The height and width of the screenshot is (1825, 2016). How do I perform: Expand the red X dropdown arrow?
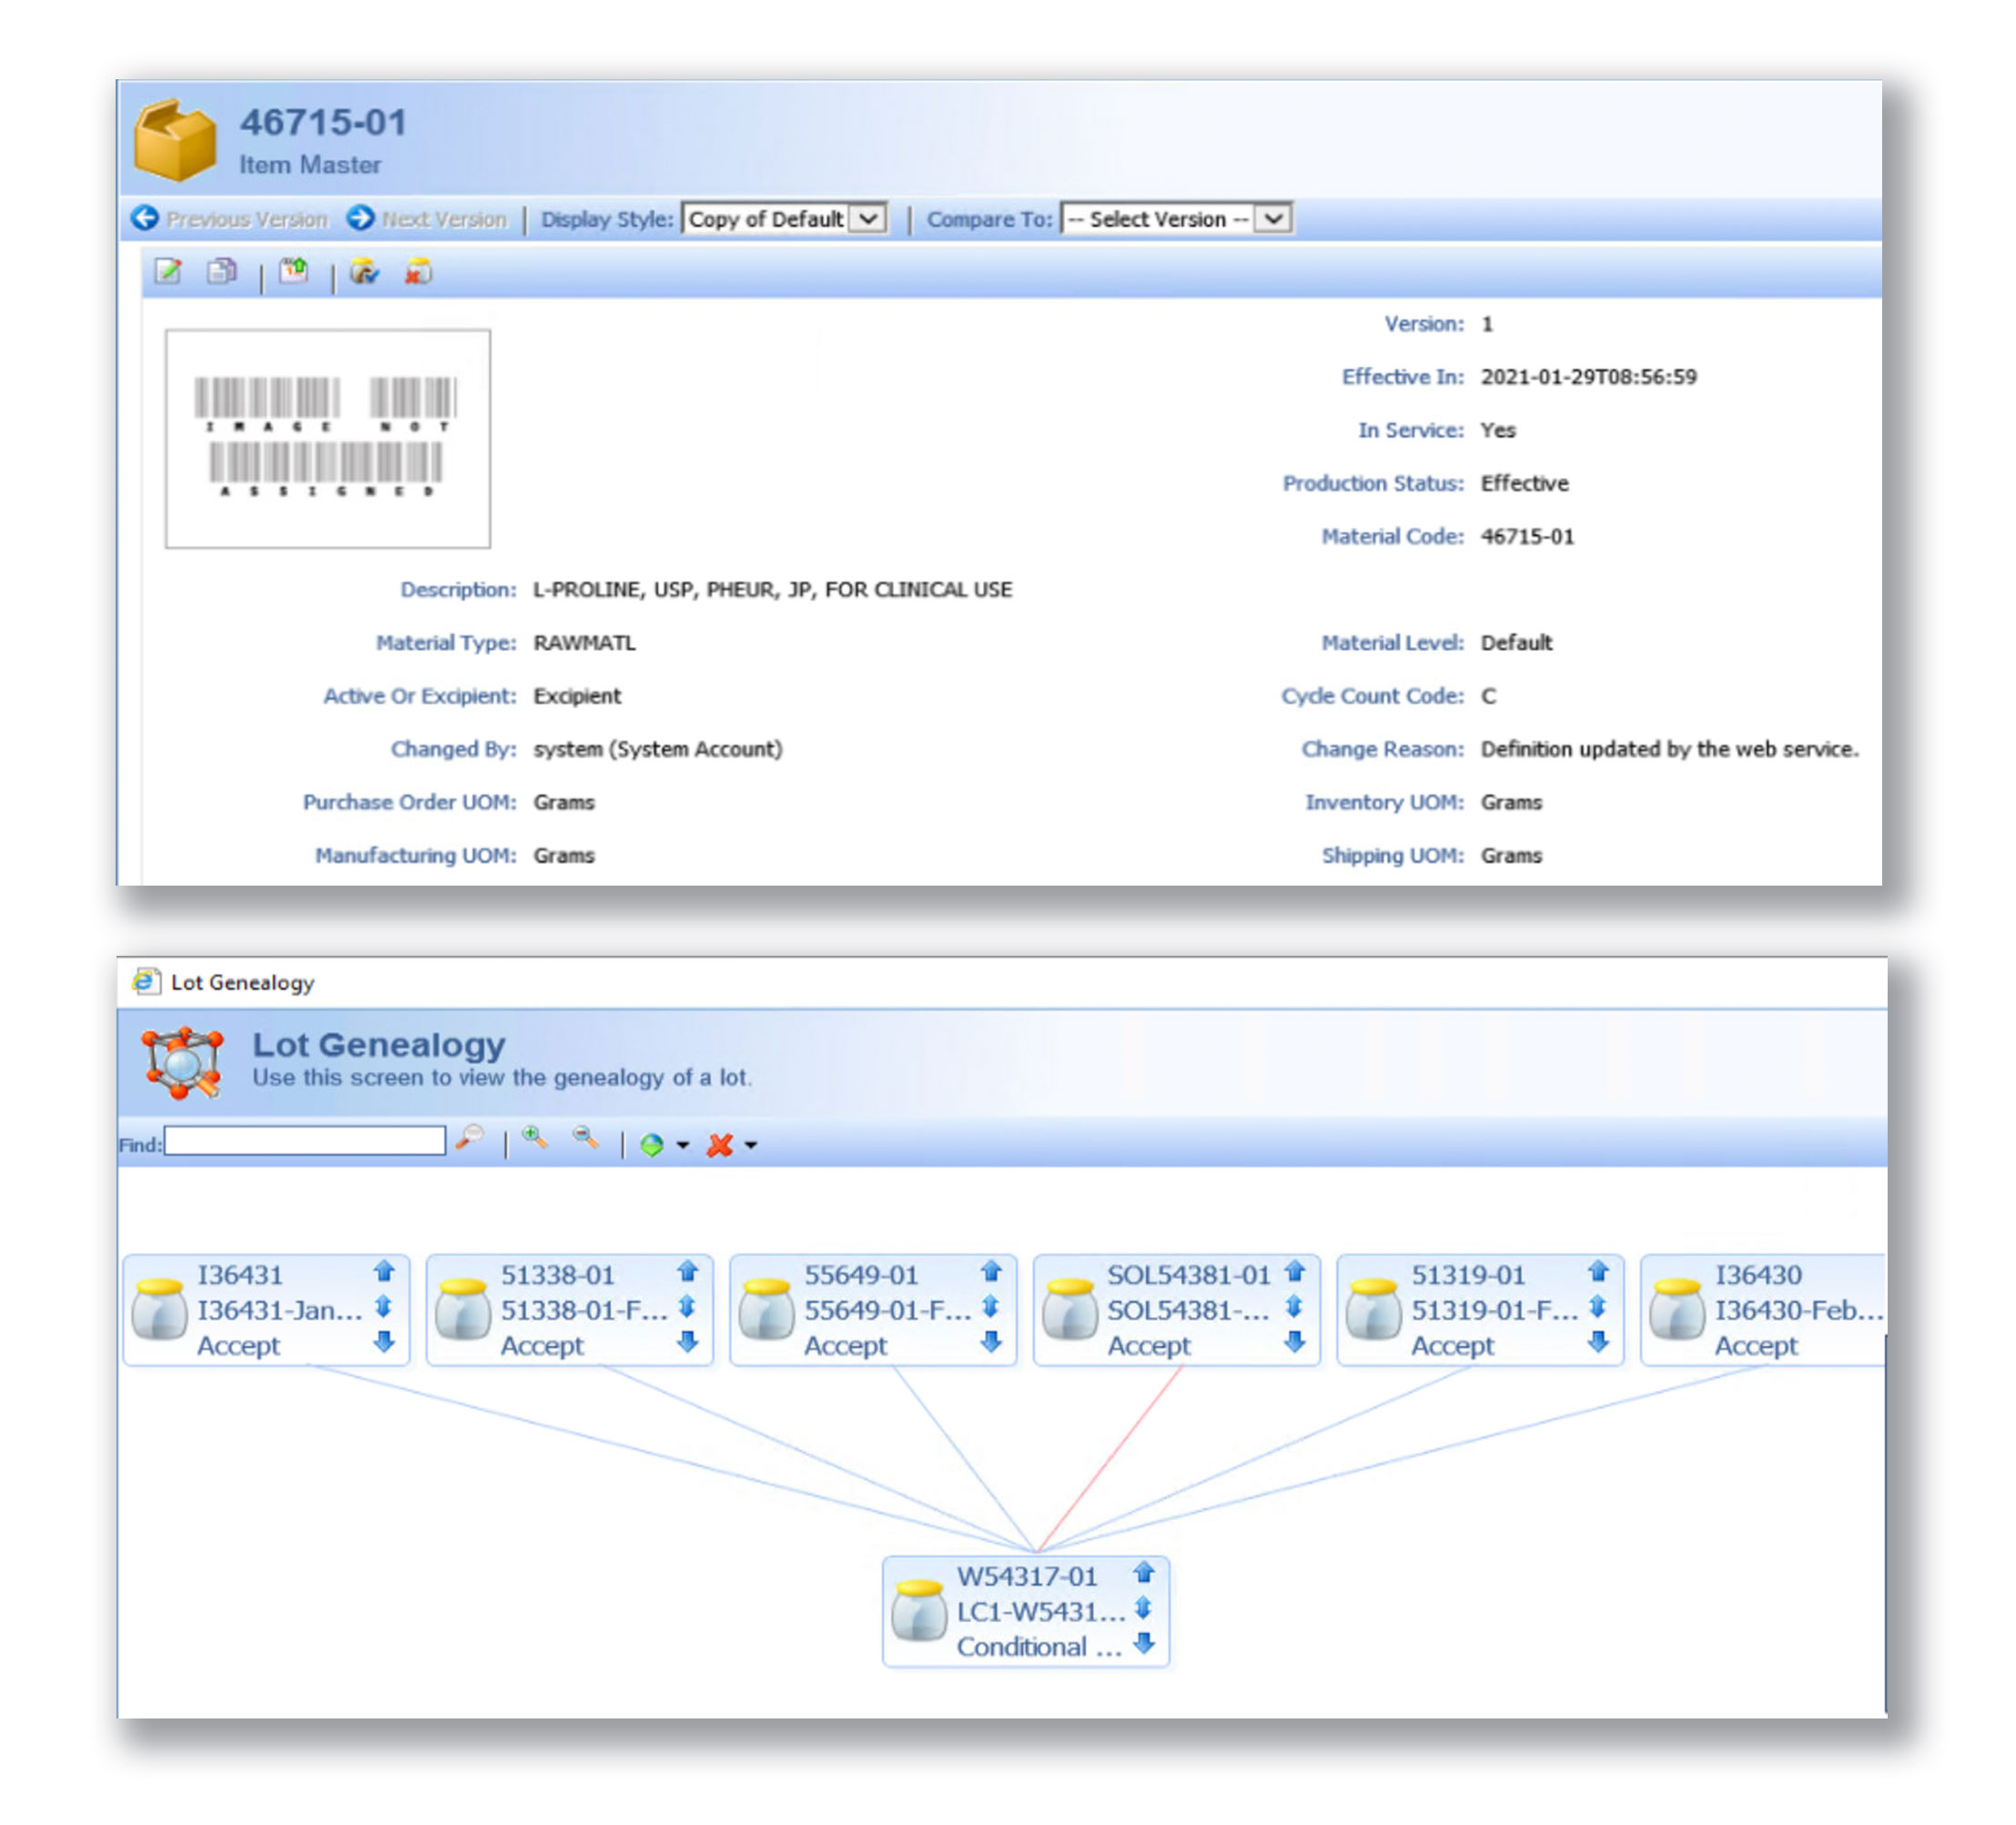[x=751, y=1145]
